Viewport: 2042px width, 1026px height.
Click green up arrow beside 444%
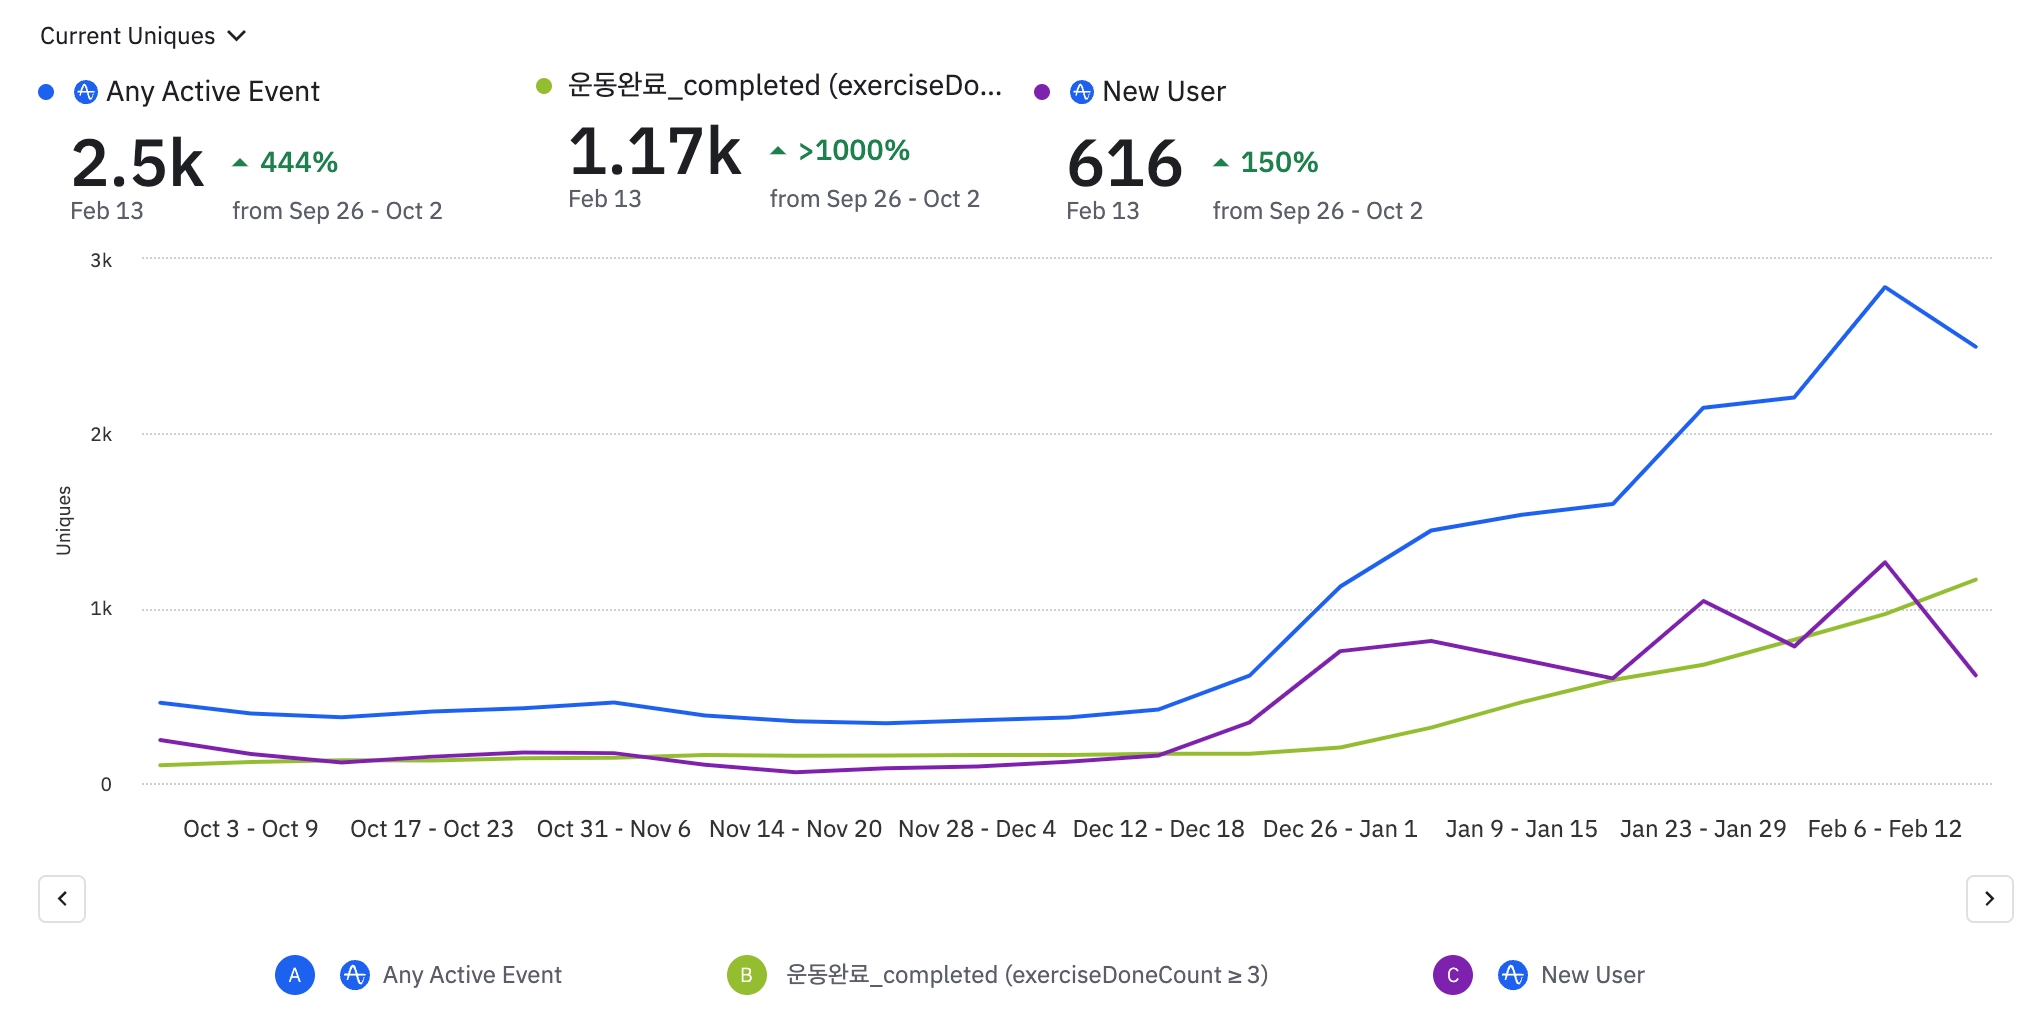[240, 162]
